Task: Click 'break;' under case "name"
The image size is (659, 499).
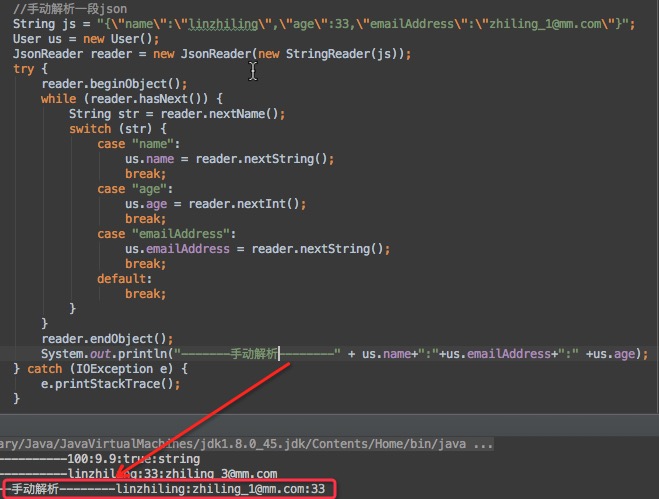Action: point(145,174)
